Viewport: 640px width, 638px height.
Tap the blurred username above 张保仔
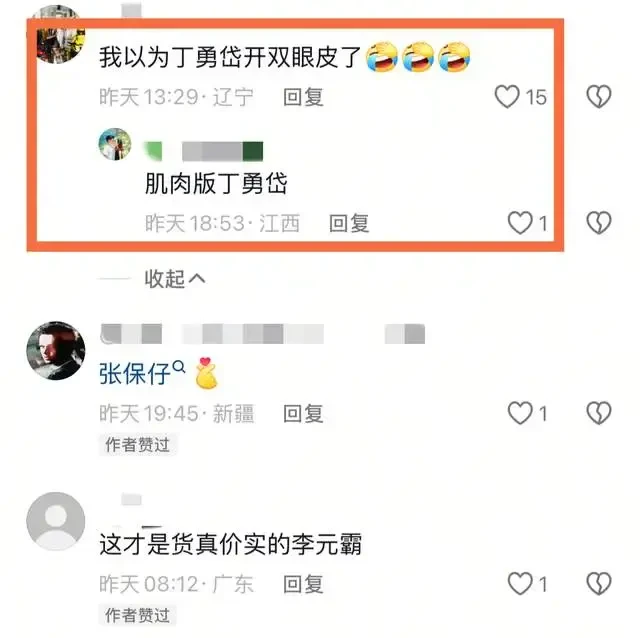tap(262, 334)
